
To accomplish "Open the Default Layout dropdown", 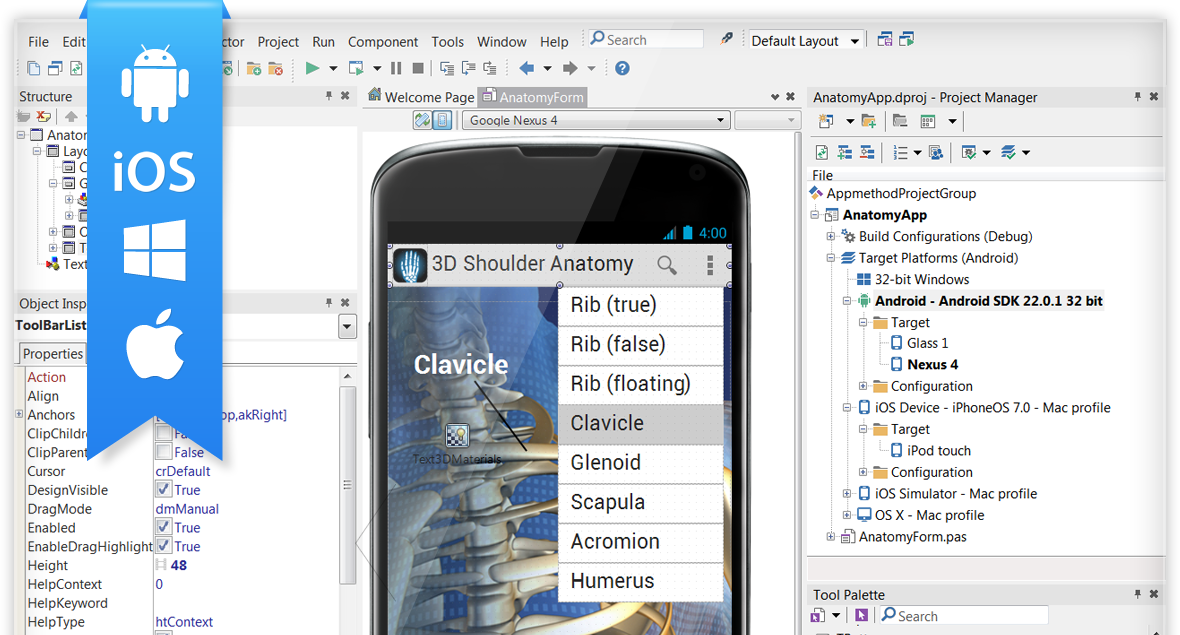I will (854, 41).
